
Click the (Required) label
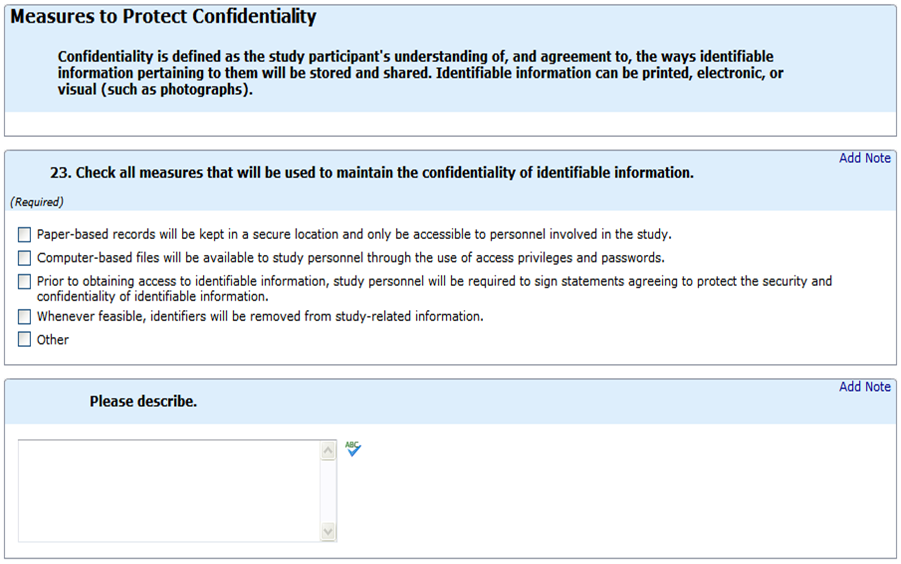(x=37, y=202)
